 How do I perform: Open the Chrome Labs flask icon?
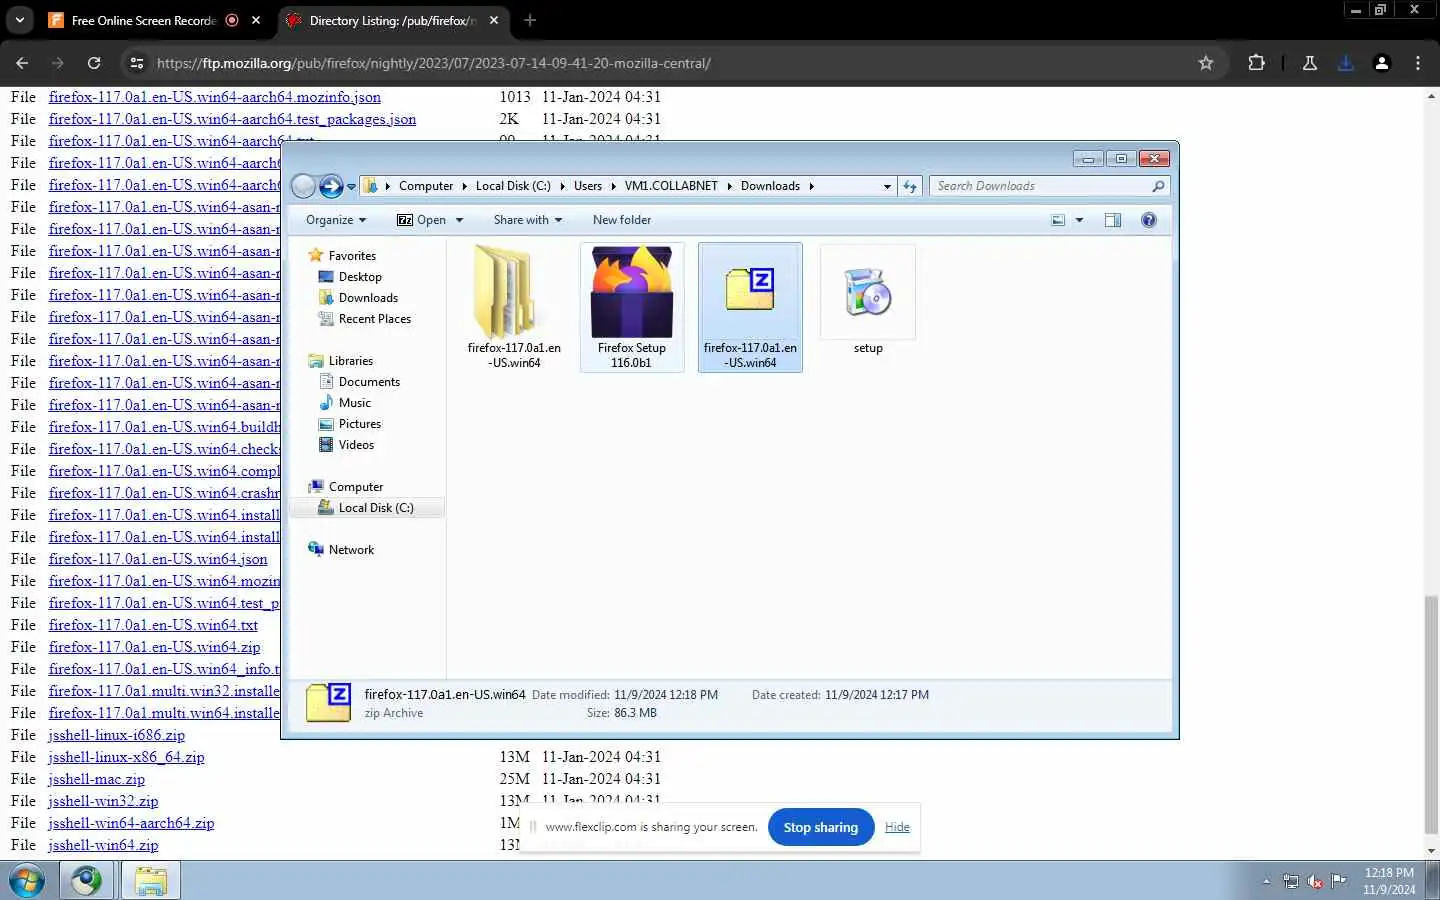tap(1310, 63)
